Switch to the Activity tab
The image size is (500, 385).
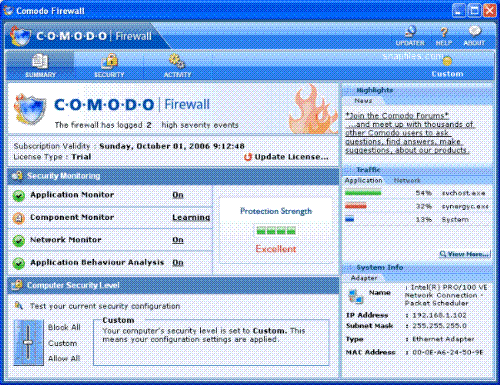coord(177,66)
